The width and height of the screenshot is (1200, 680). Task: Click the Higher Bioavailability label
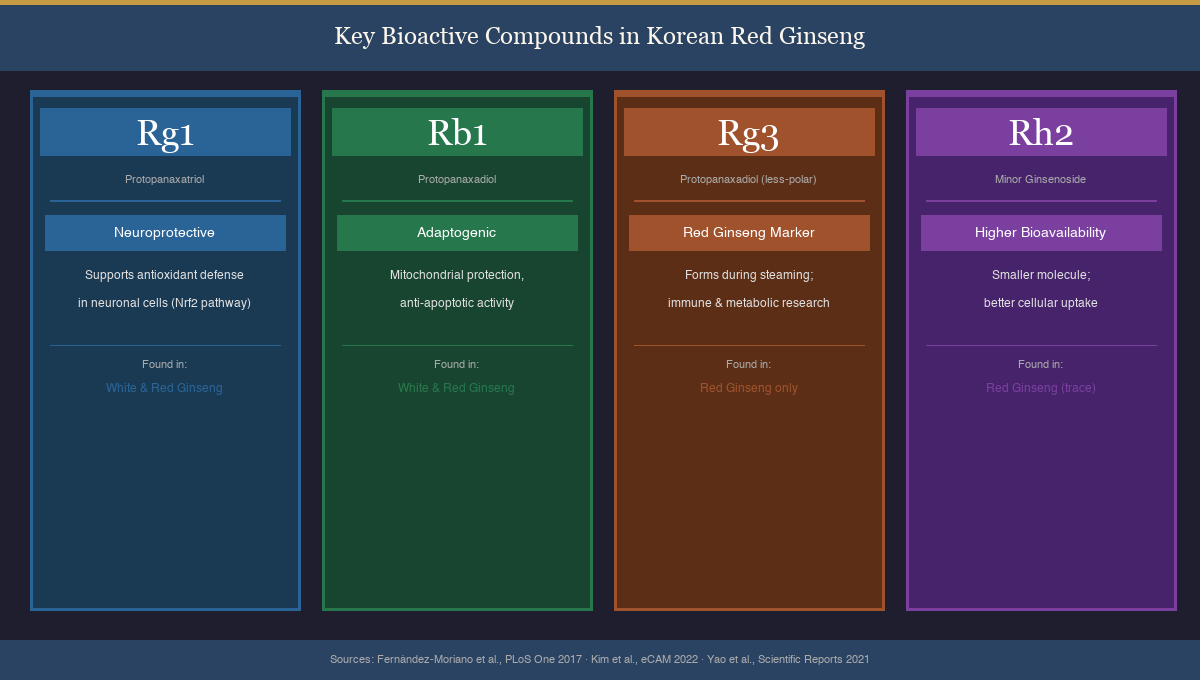pyautogui.click(x=1041, y=233)
